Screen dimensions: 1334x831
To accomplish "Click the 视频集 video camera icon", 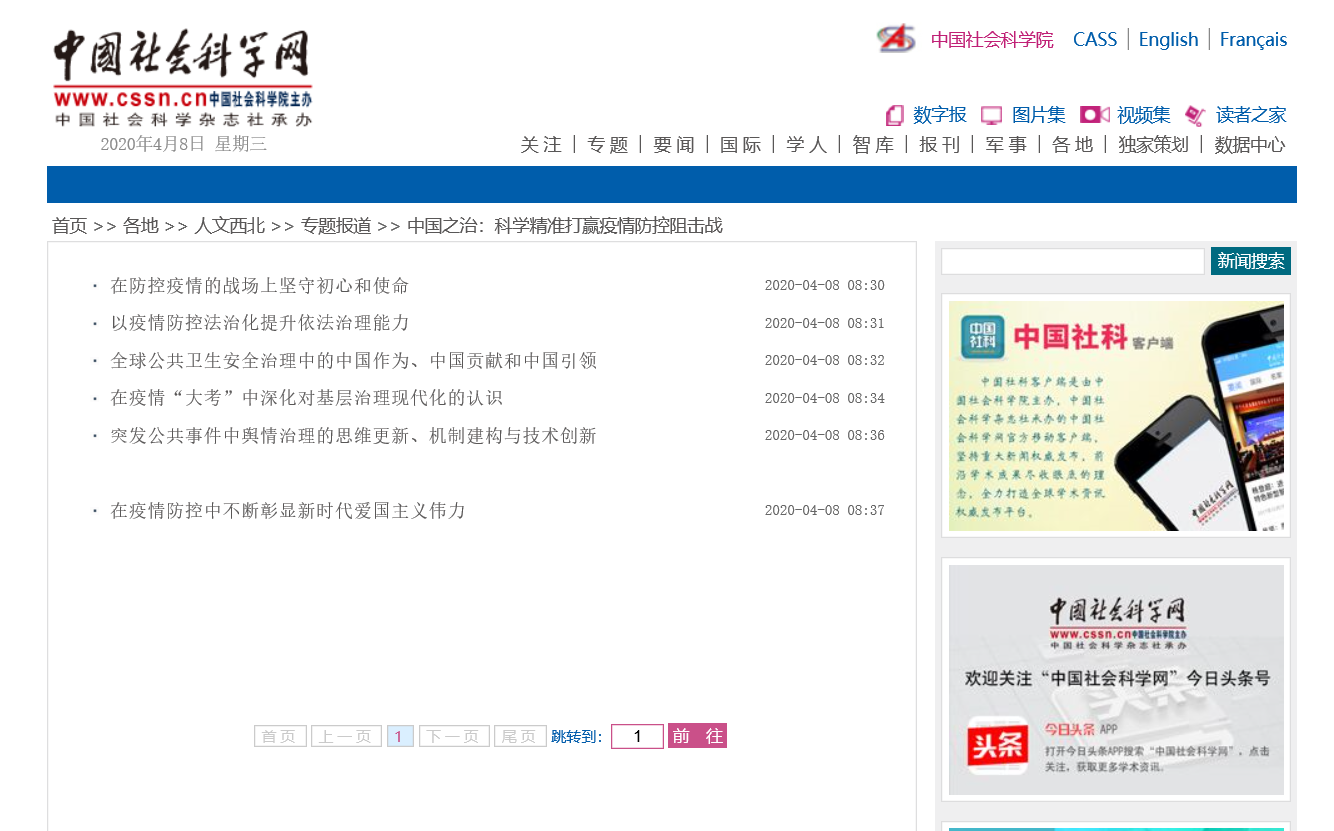I will tap(1094, 115).
